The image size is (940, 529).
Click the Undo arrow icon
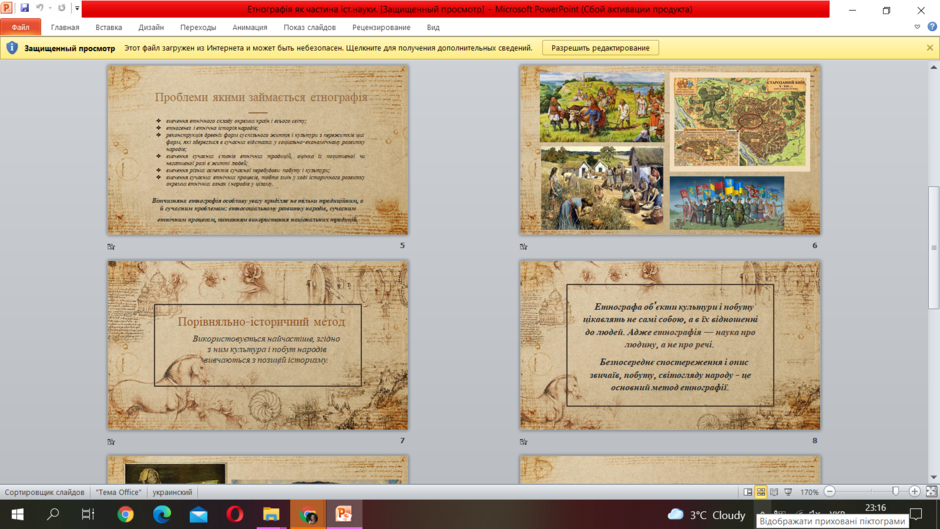(40, 8)
